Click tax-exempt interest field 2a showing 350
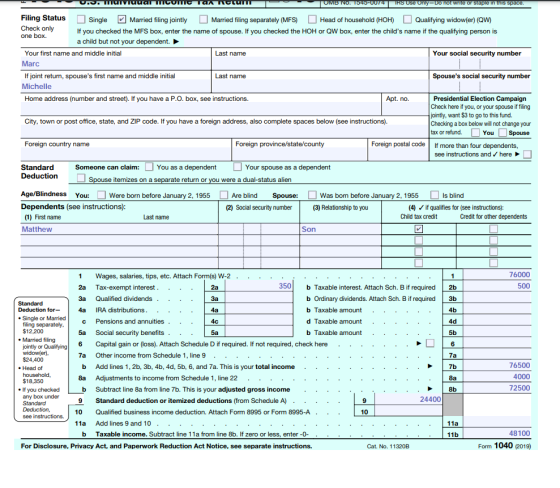 point(259,286)
